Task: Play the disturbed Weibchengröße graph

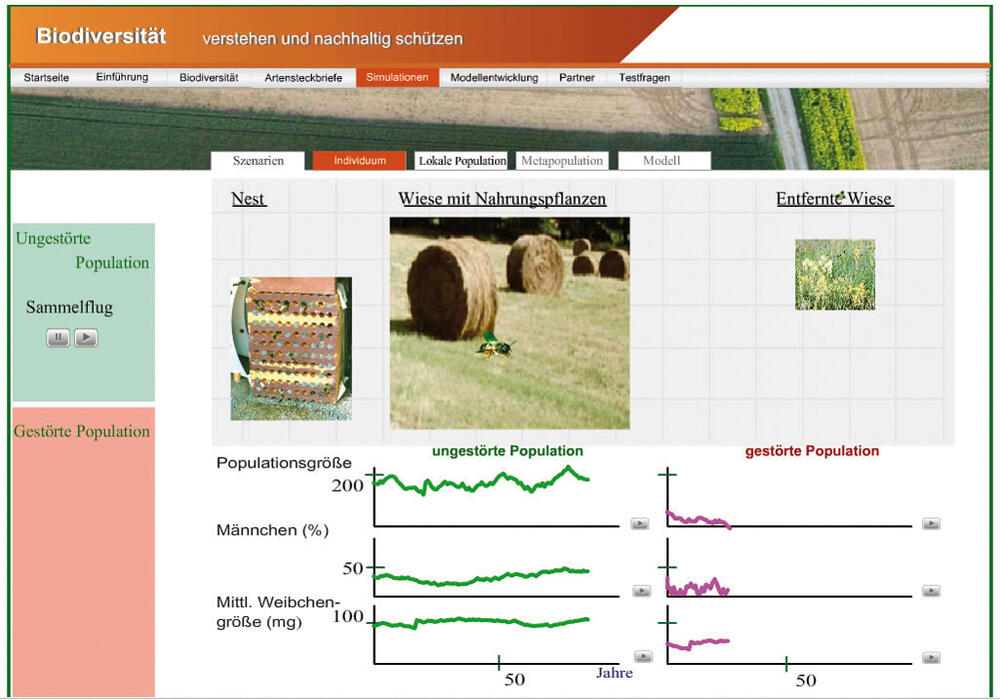Action: click(931, 657)
